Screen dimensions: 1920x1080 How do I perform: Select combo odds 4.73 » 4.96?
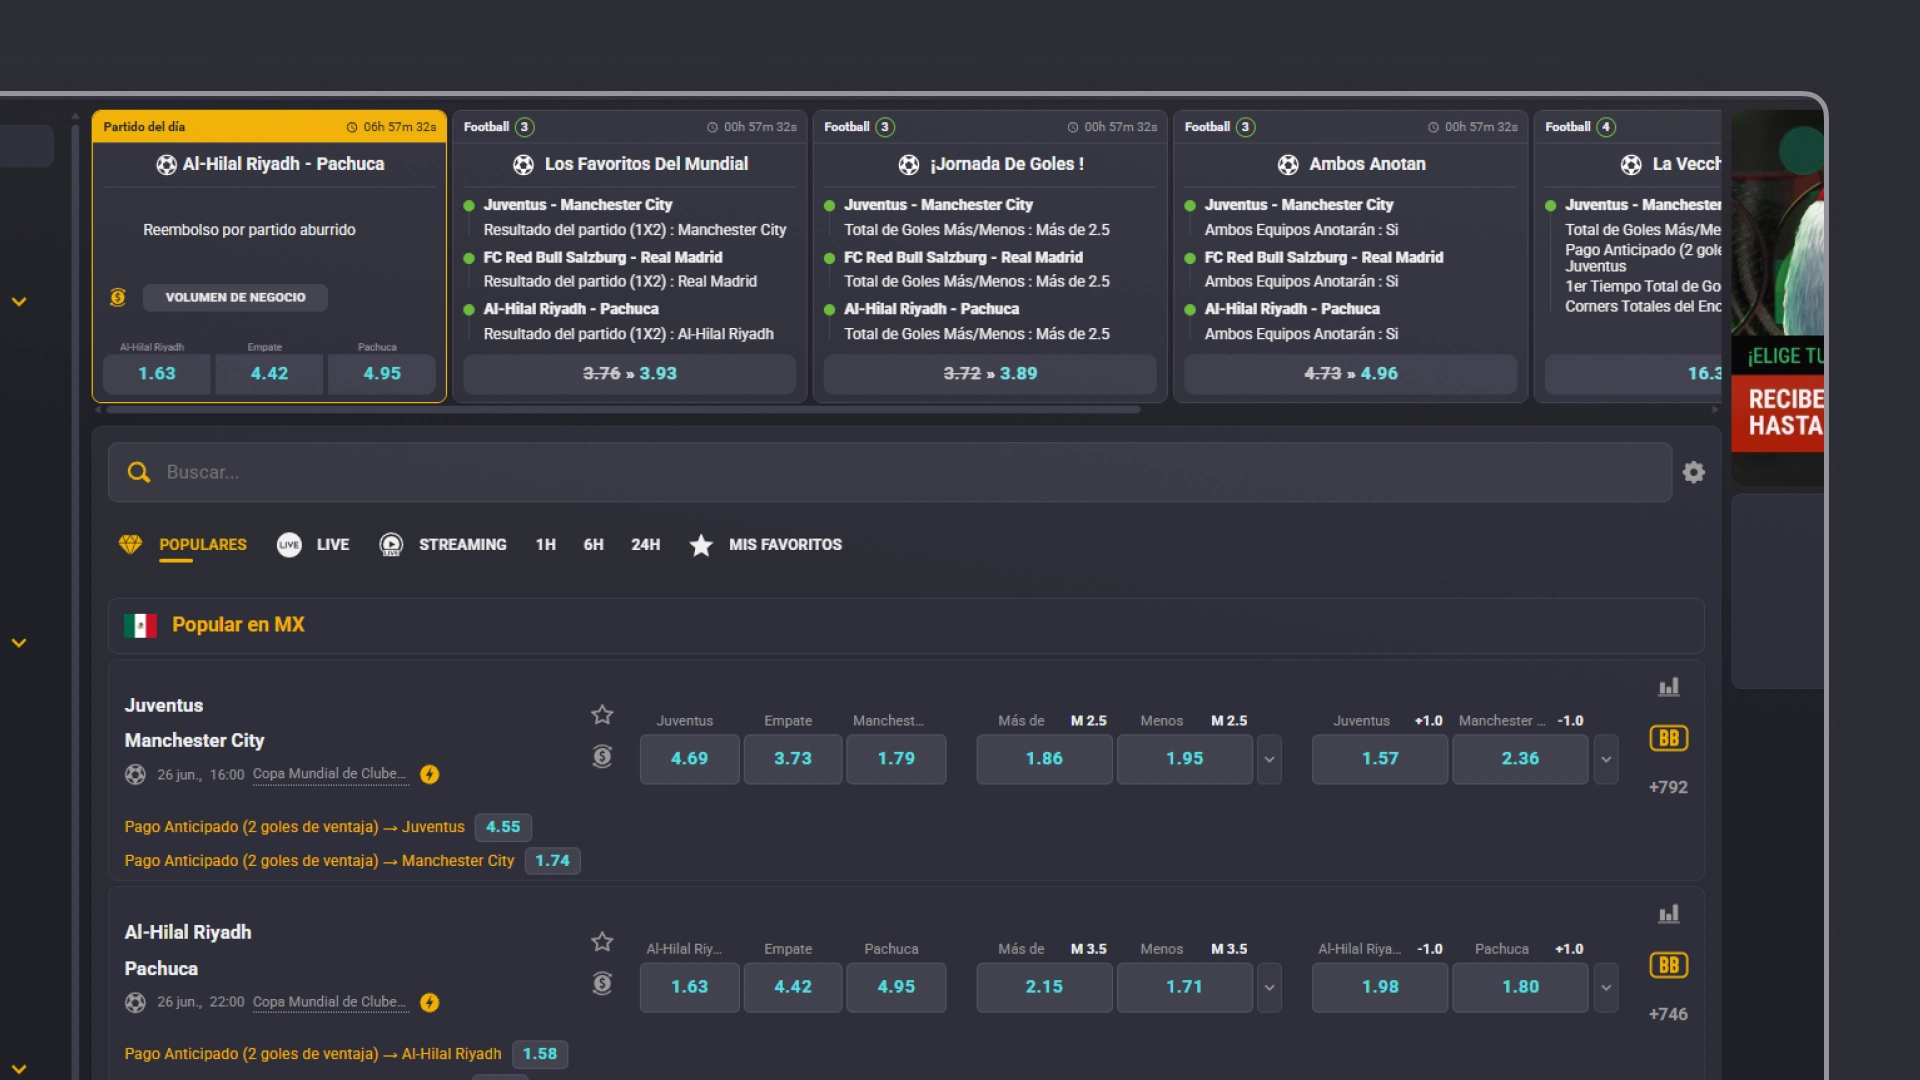click(x=1351, y=373)
